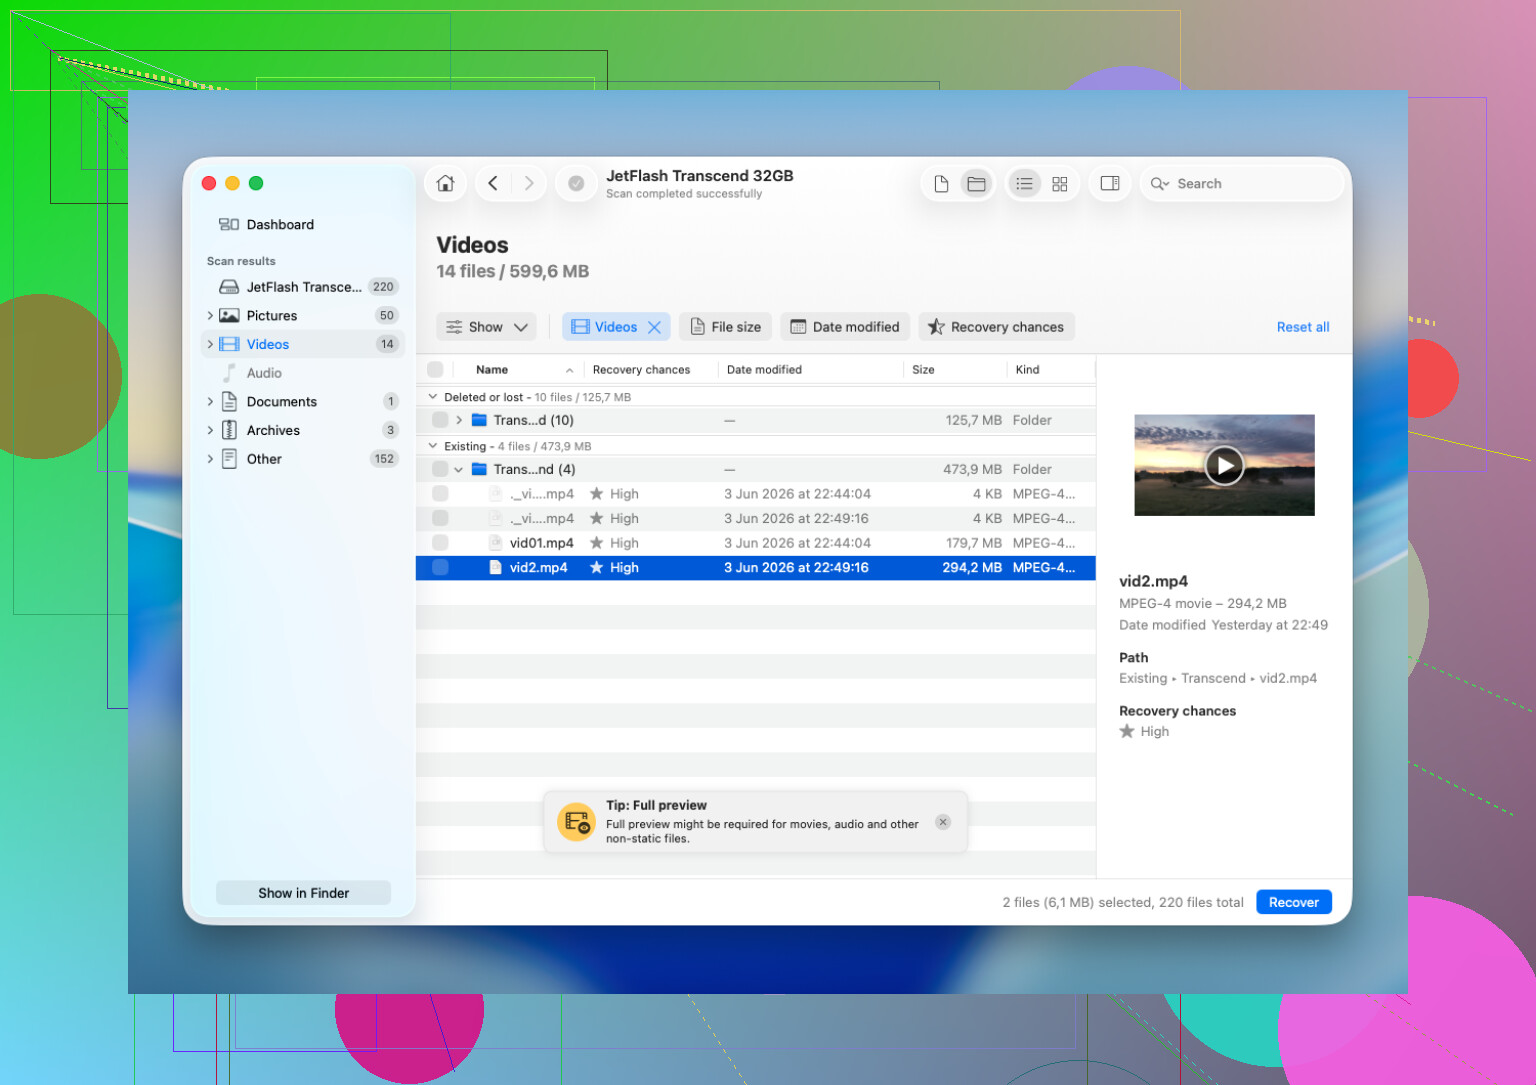The height and width of the screenshot is (1085, 1536).
Task: Check the Trans...d (10) folder checkbox
Action: click(440, 420)
